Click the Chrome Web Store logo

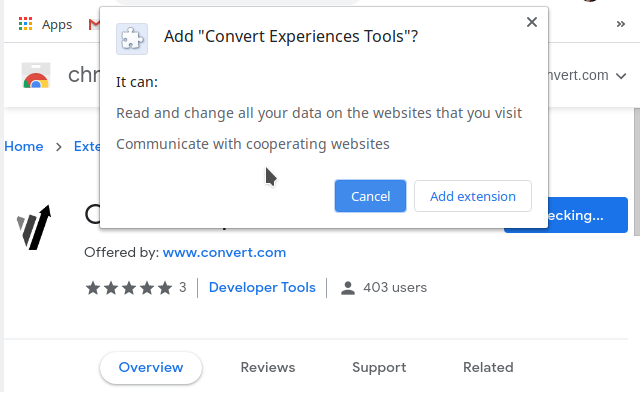tap(36, 76)
